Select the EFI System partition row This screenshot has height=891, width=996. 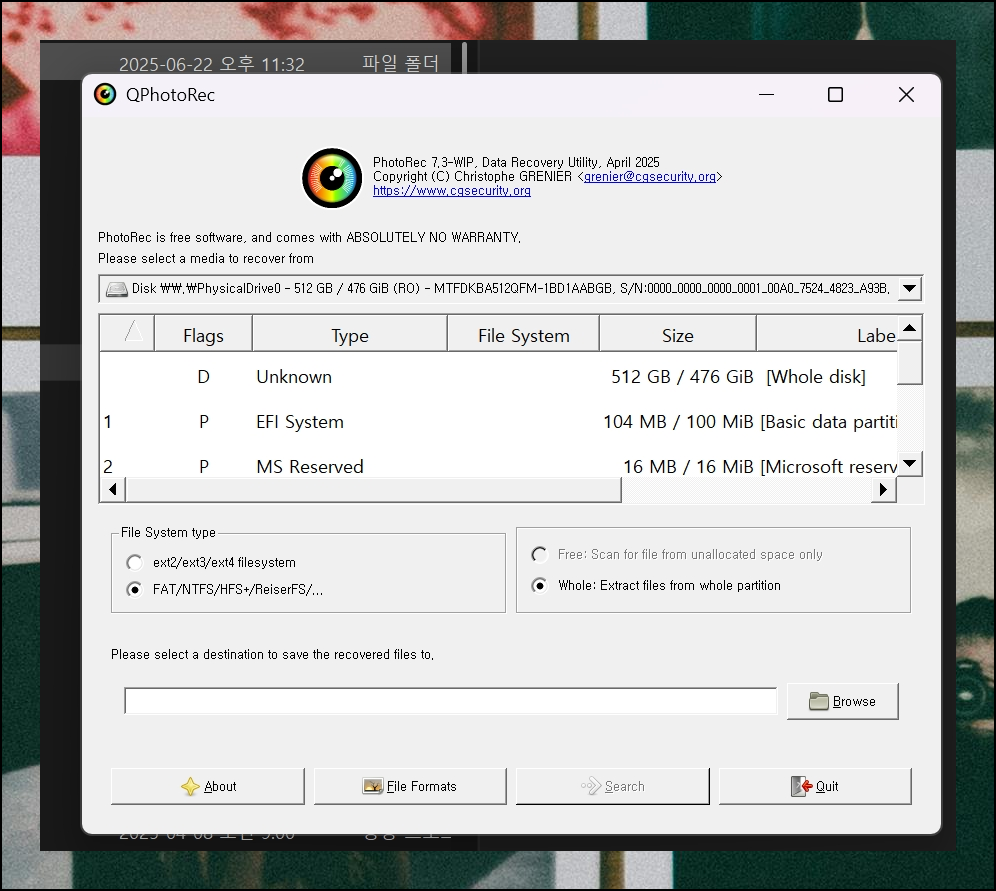click(x=499, y=422)
